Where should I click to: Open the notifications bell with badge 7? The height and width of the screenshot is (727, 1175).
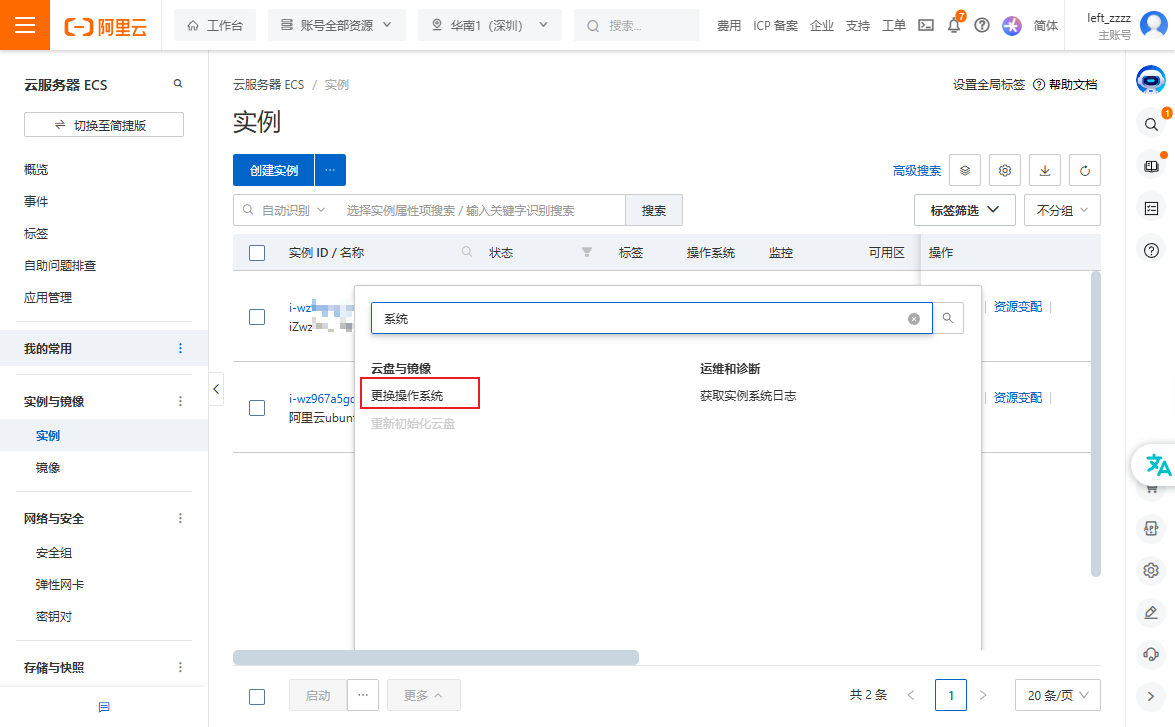[x=953, y=25]
